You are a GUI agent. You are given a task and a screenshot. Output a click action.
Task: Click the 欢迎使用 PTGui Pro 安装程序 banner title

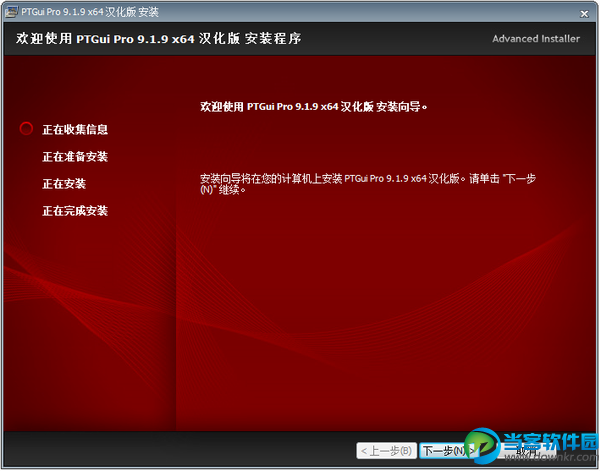[159, 39]
